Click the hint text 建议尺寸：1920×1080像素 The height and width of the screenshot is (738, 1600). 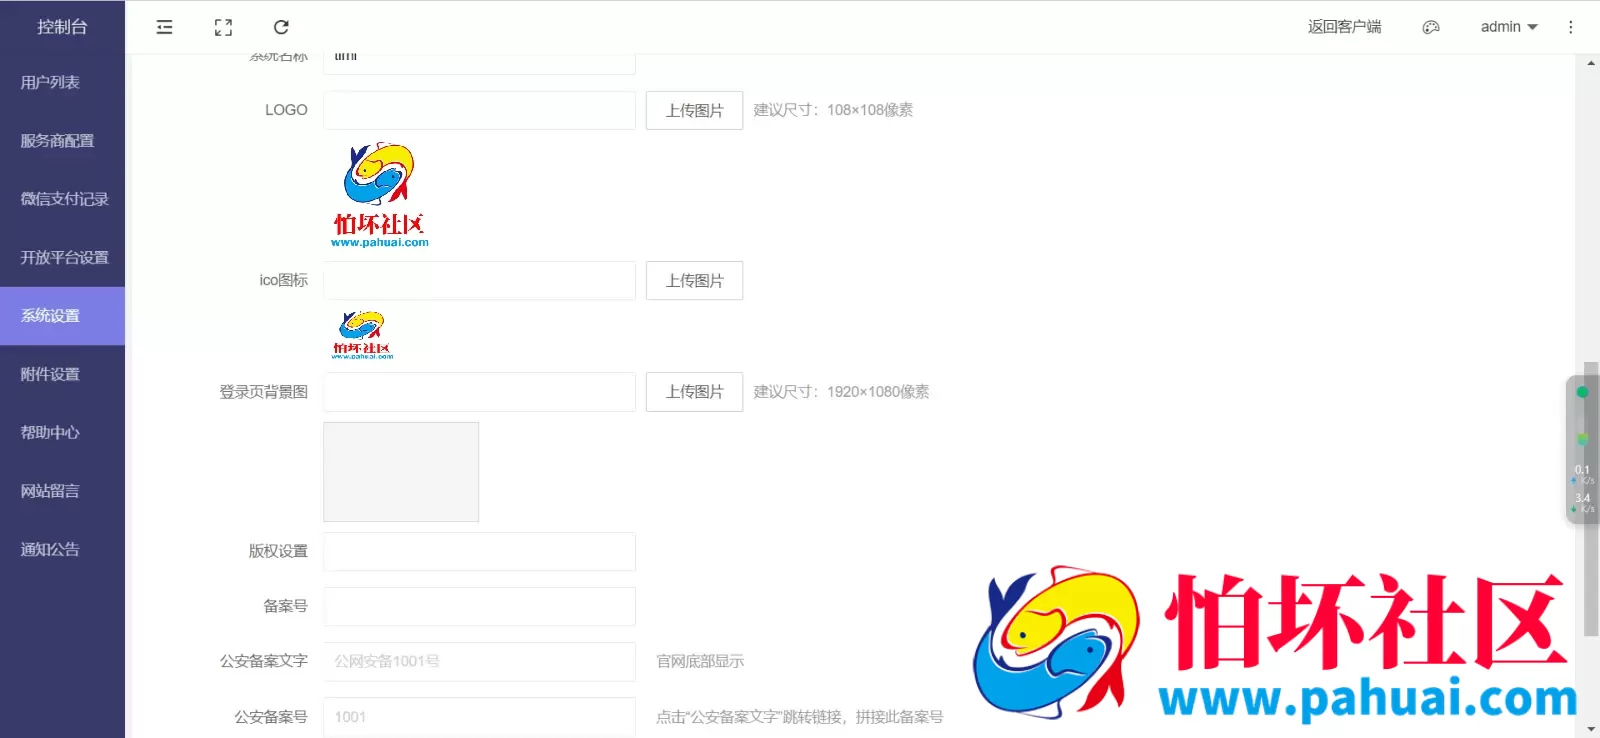841,391
